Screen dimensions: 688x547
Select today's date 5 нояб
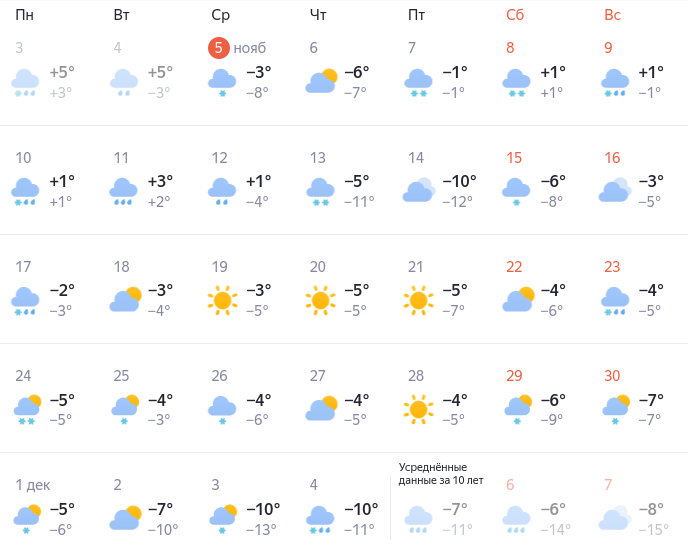point(237,48)
